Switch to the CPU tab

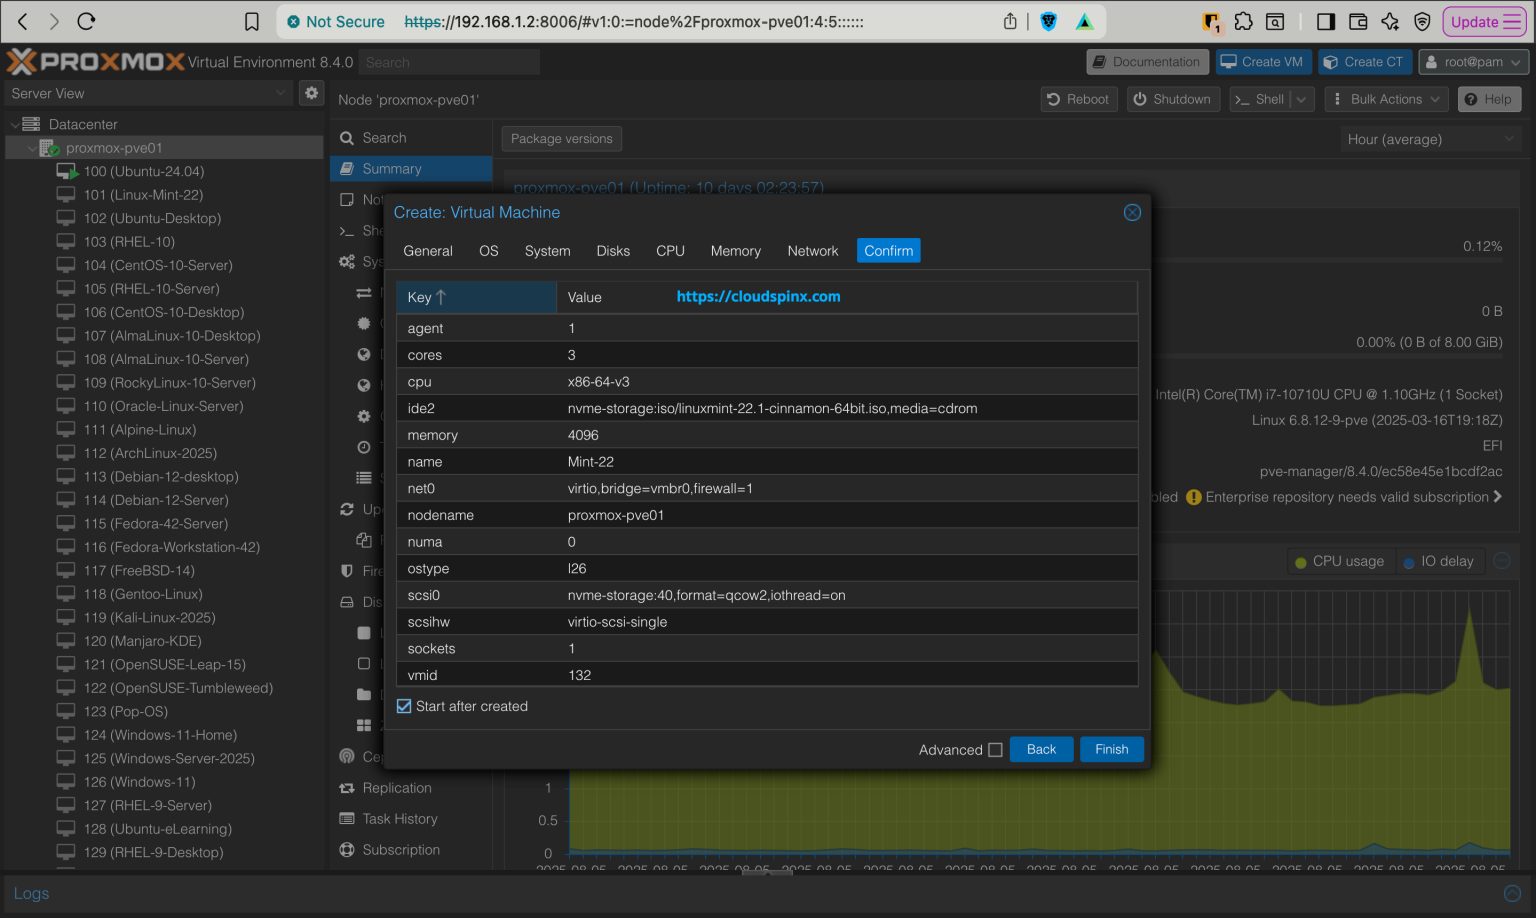click(x=670, y=251)
